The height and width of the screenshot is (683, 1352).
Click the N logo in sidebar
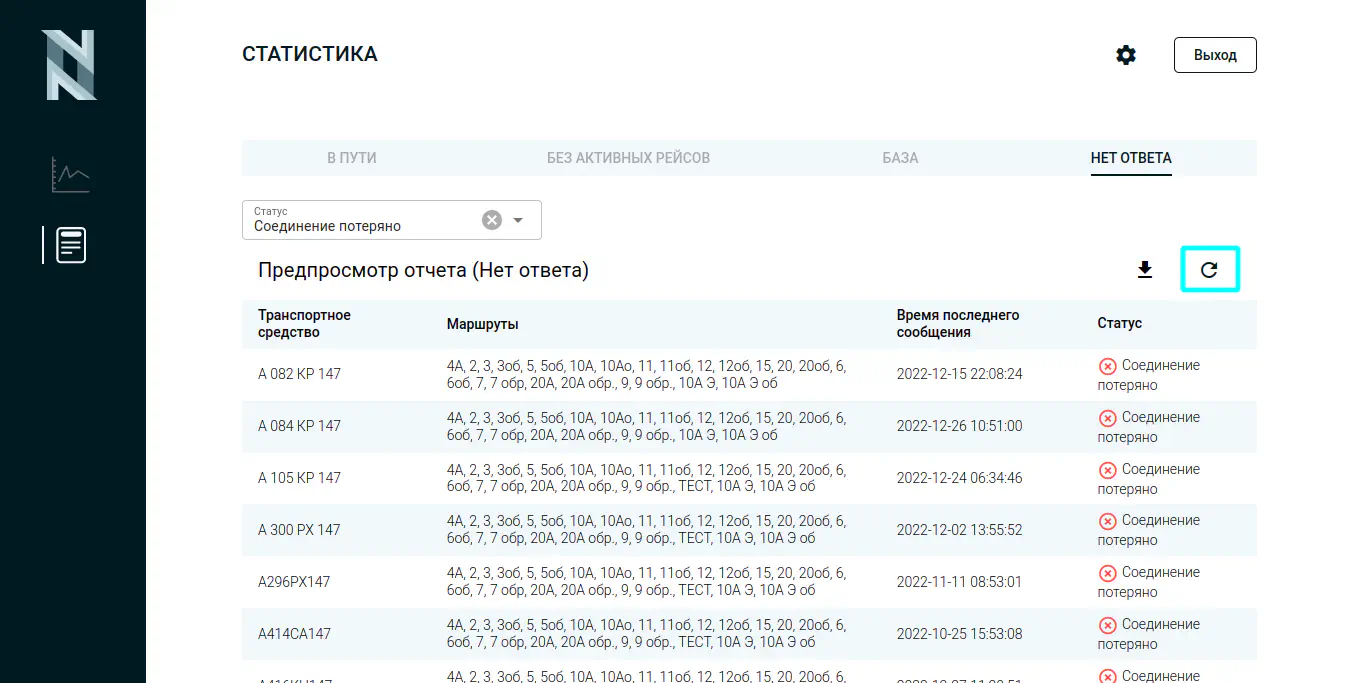click(x=69, y=65)
